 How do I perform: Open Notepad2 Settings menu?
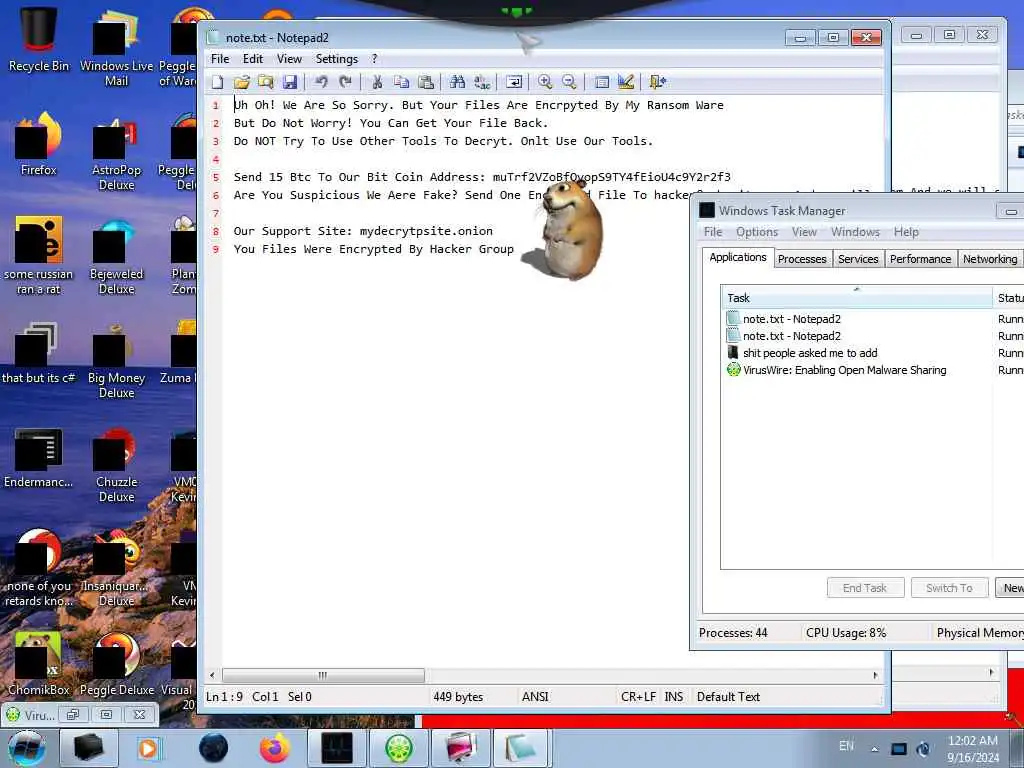point(337,59)
